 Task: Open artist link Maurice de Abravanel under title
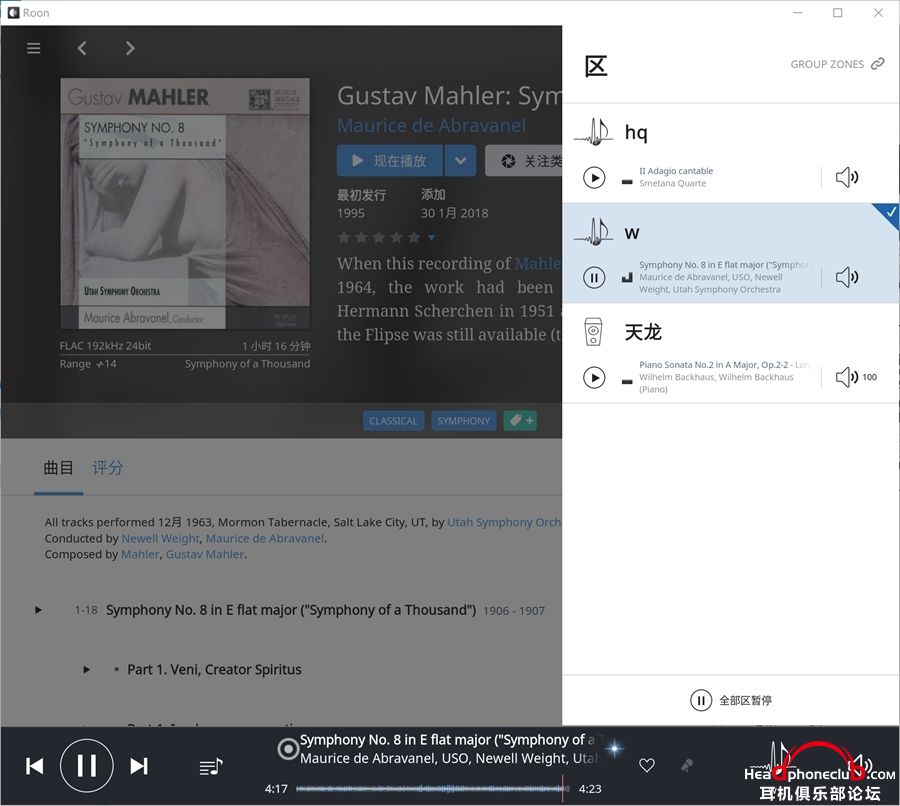[x=431, y=126]
